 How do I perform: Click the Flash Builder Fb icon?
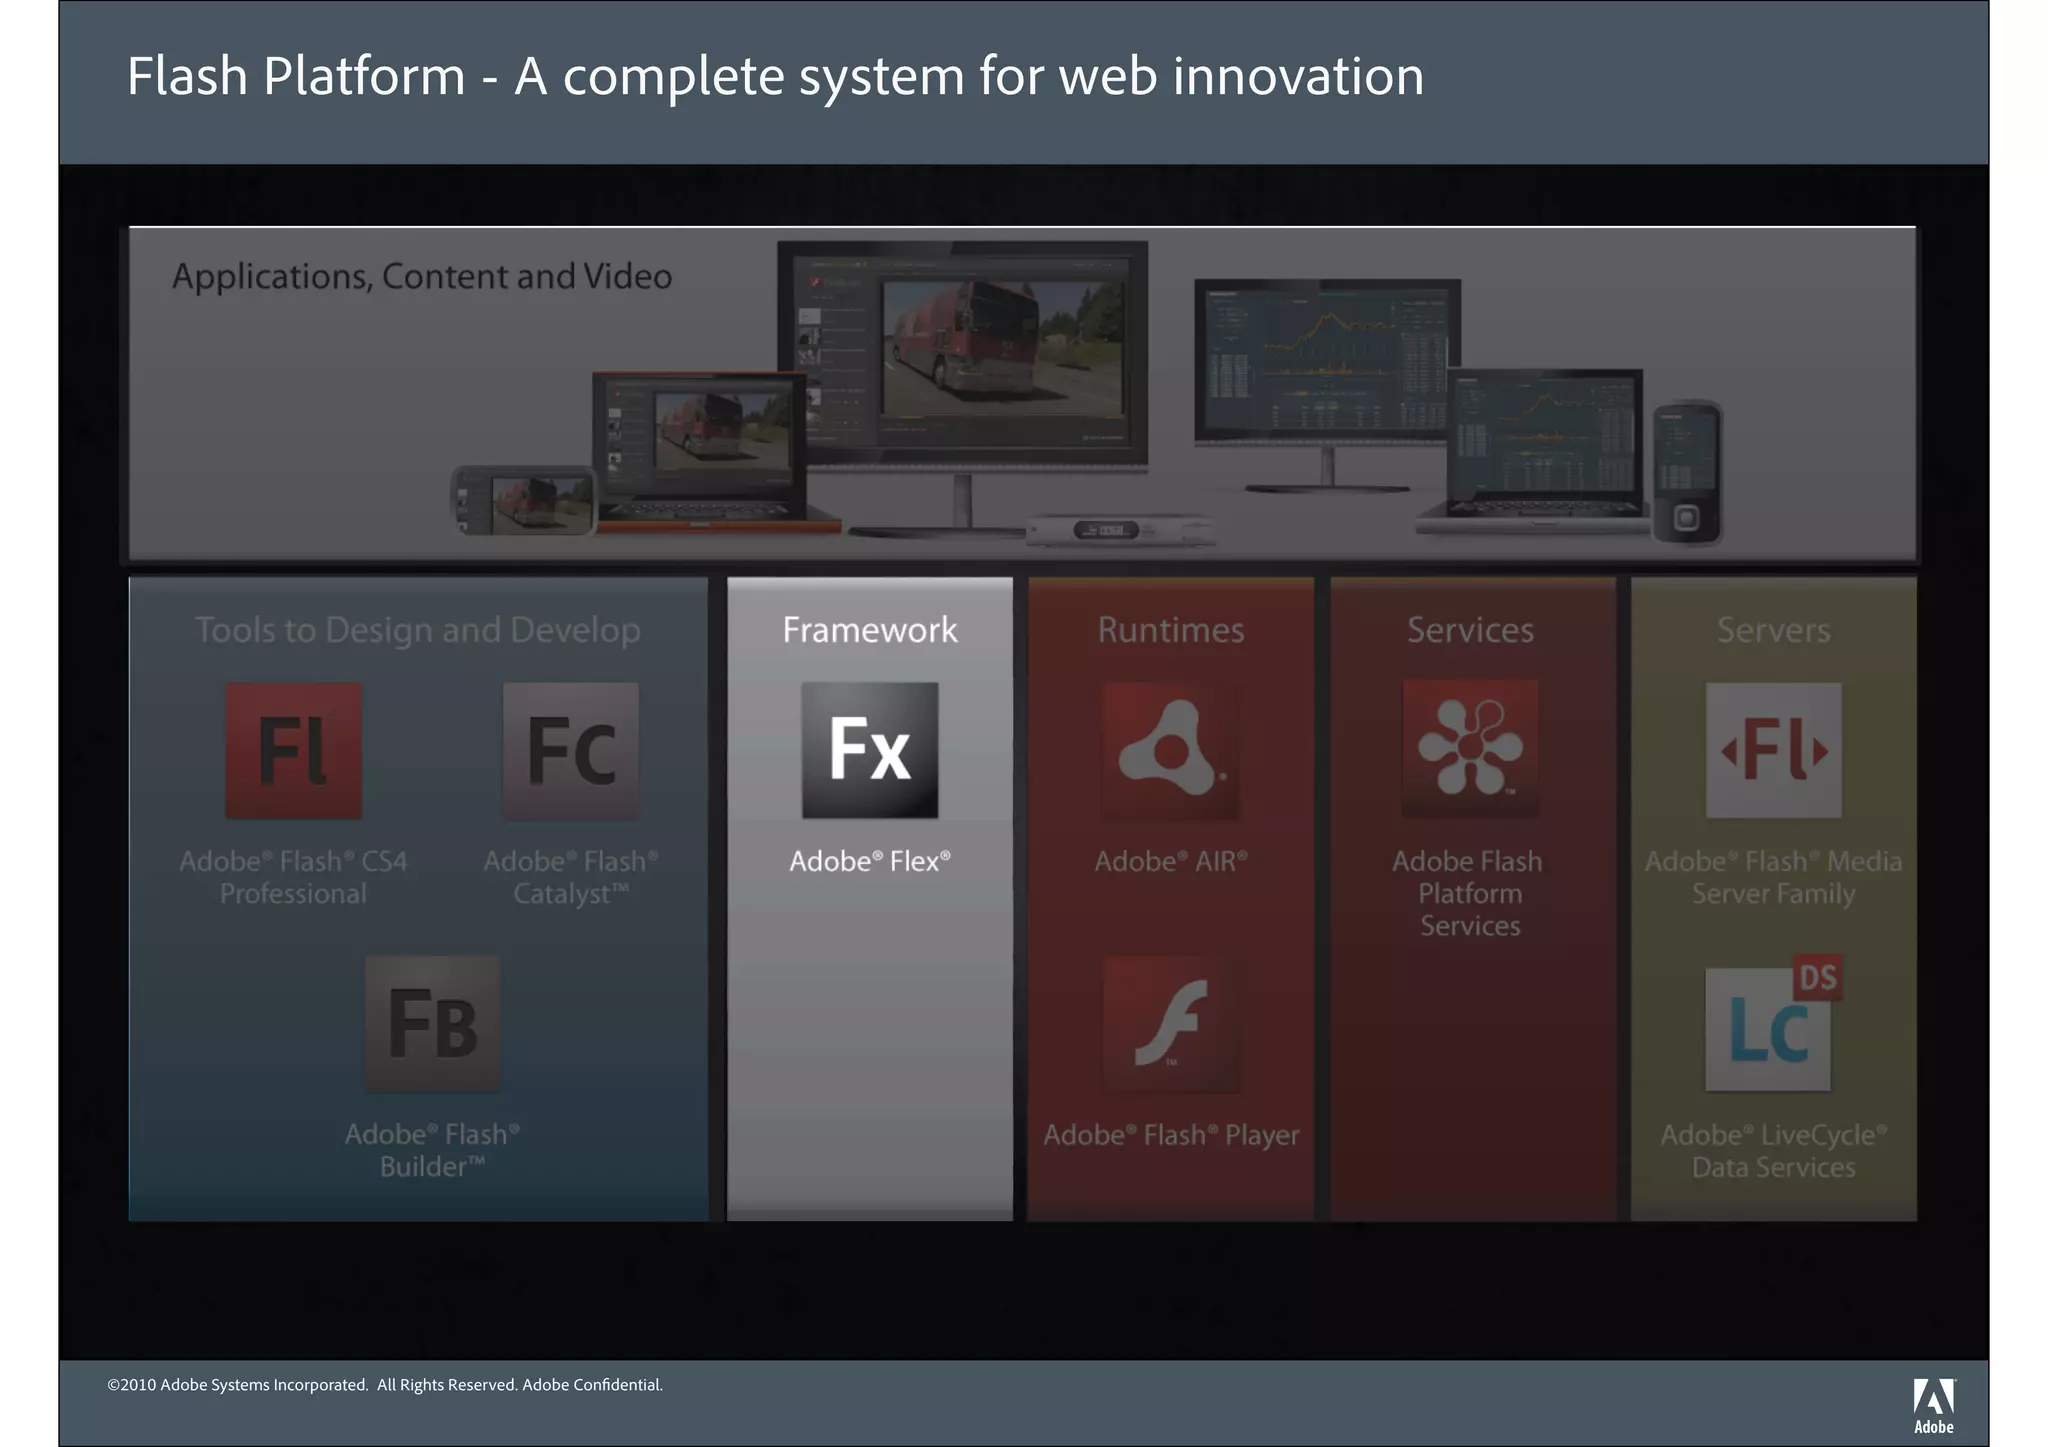[x=432, y=1024]
